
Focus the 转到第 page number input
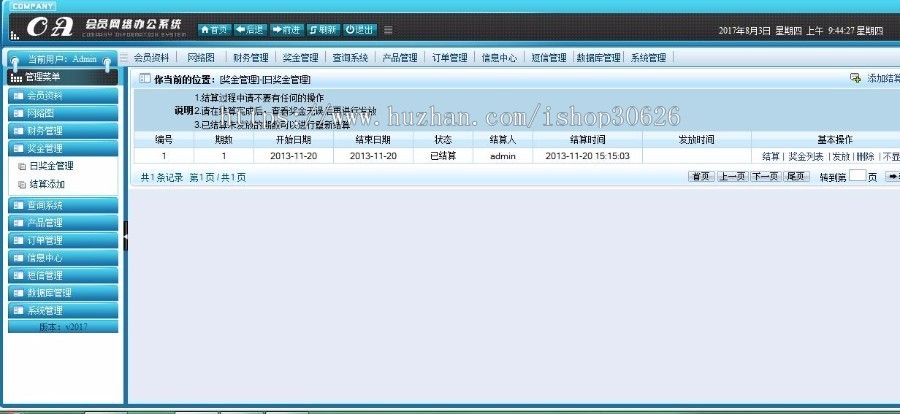(857, 176)
